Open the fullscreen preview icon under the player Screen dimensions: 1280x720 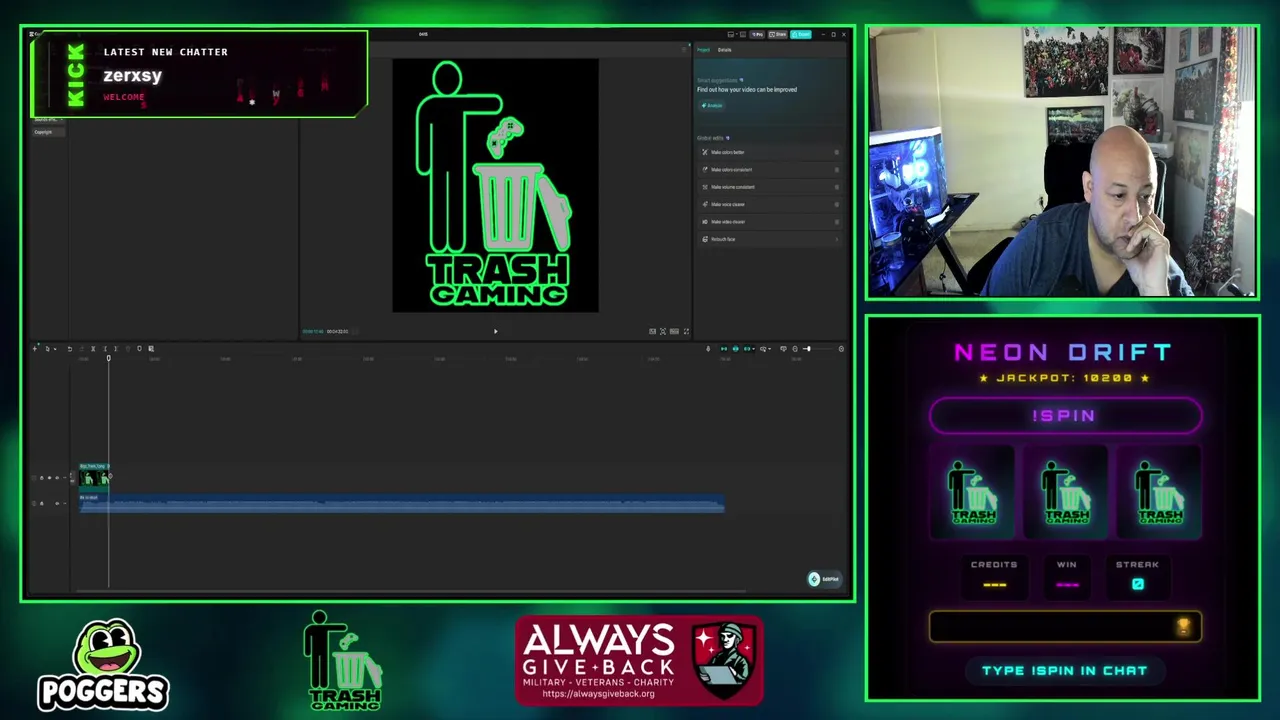686,331
